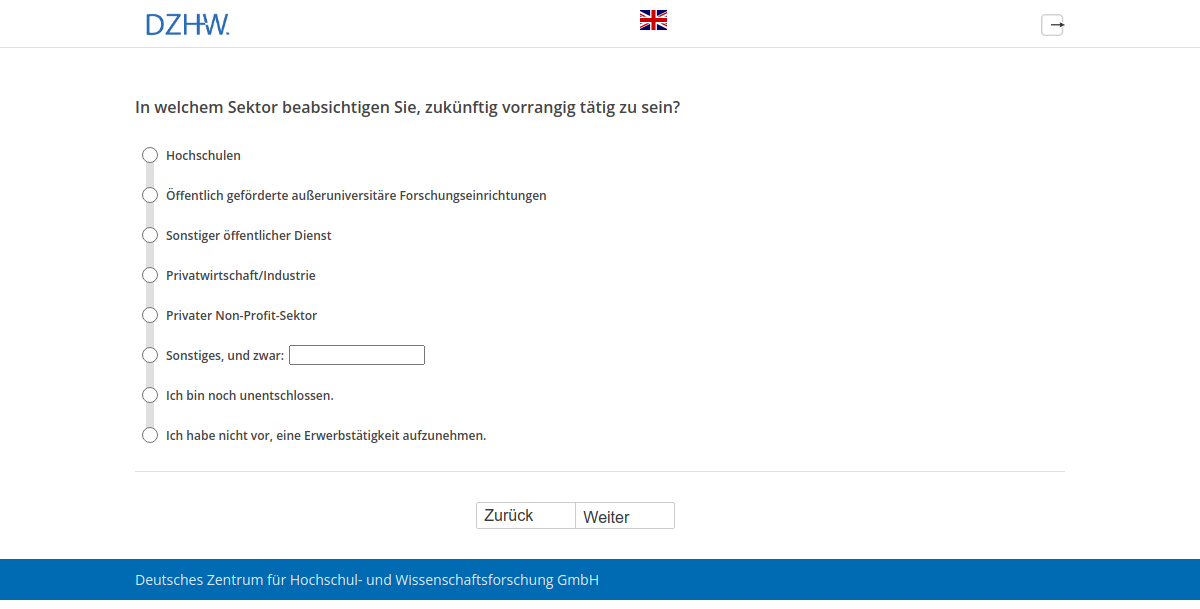Click inside the Sonstiges text field

point(356,355)
